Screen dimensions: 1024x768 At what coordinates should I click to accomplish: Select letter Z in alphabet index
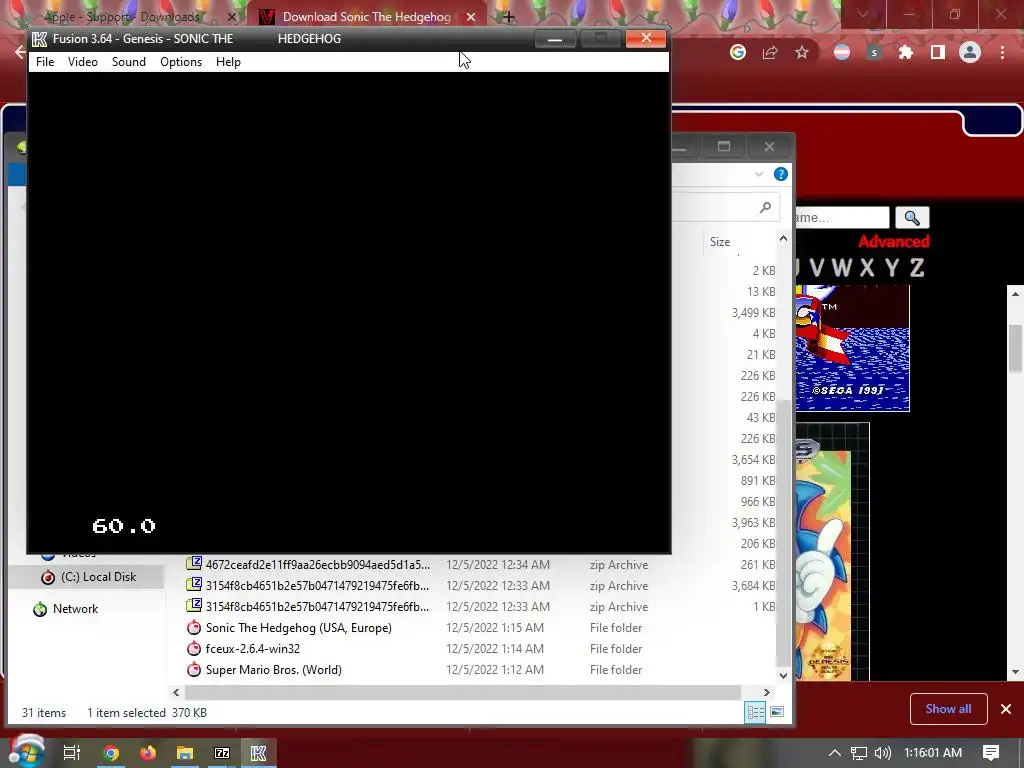[917, 268]
